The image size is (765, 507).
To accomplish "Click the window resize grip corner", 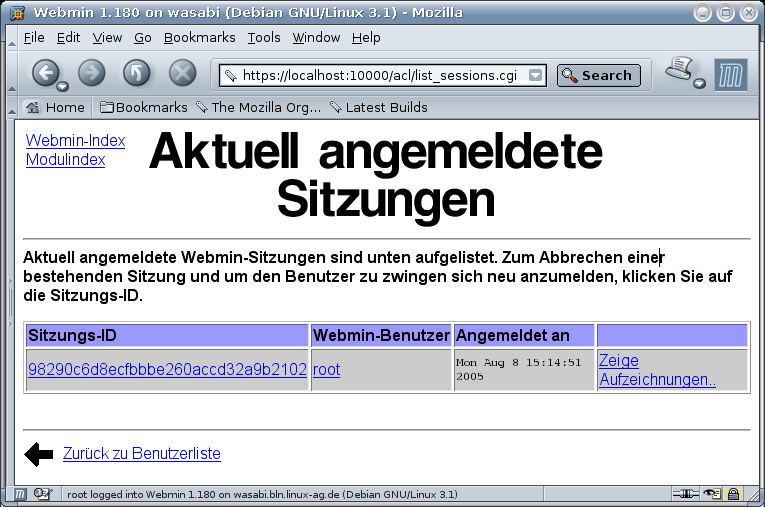I will point(752,494).
